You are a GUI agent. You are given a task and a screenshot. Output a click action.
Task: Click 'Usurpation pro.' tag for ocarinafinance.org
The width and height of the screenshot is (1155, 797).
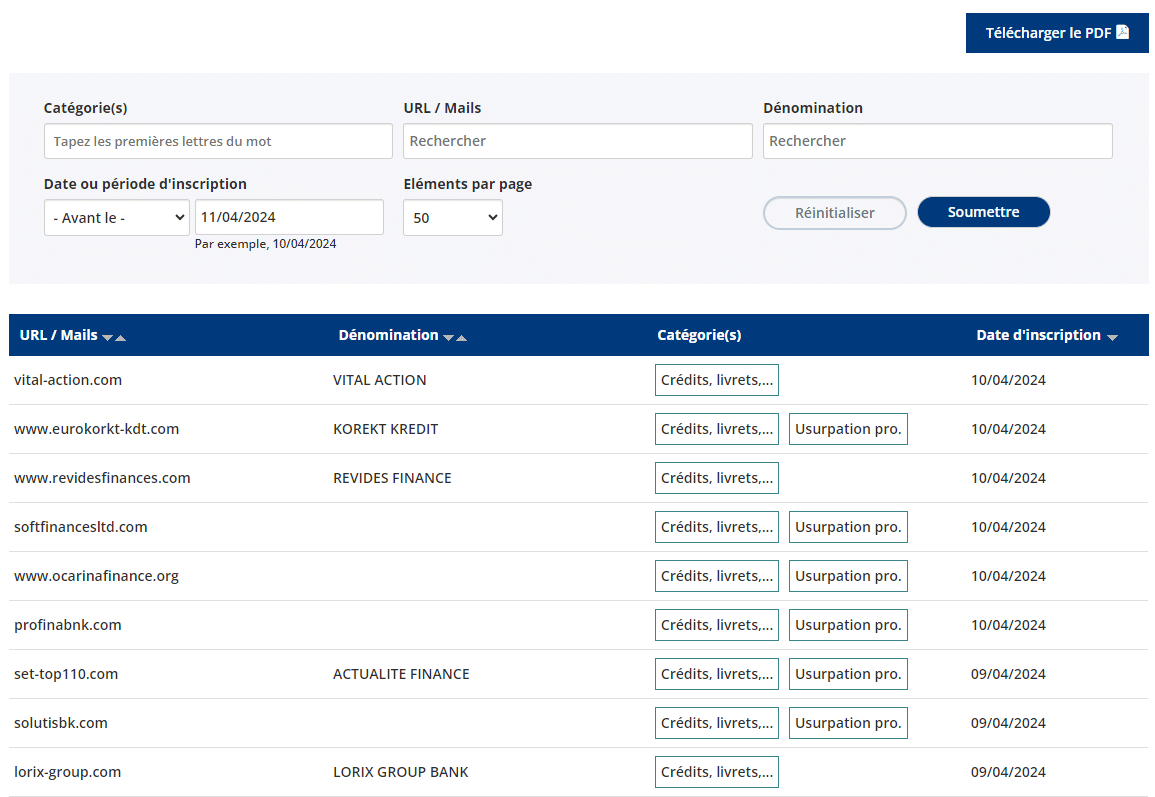click(x=848, y=576)
